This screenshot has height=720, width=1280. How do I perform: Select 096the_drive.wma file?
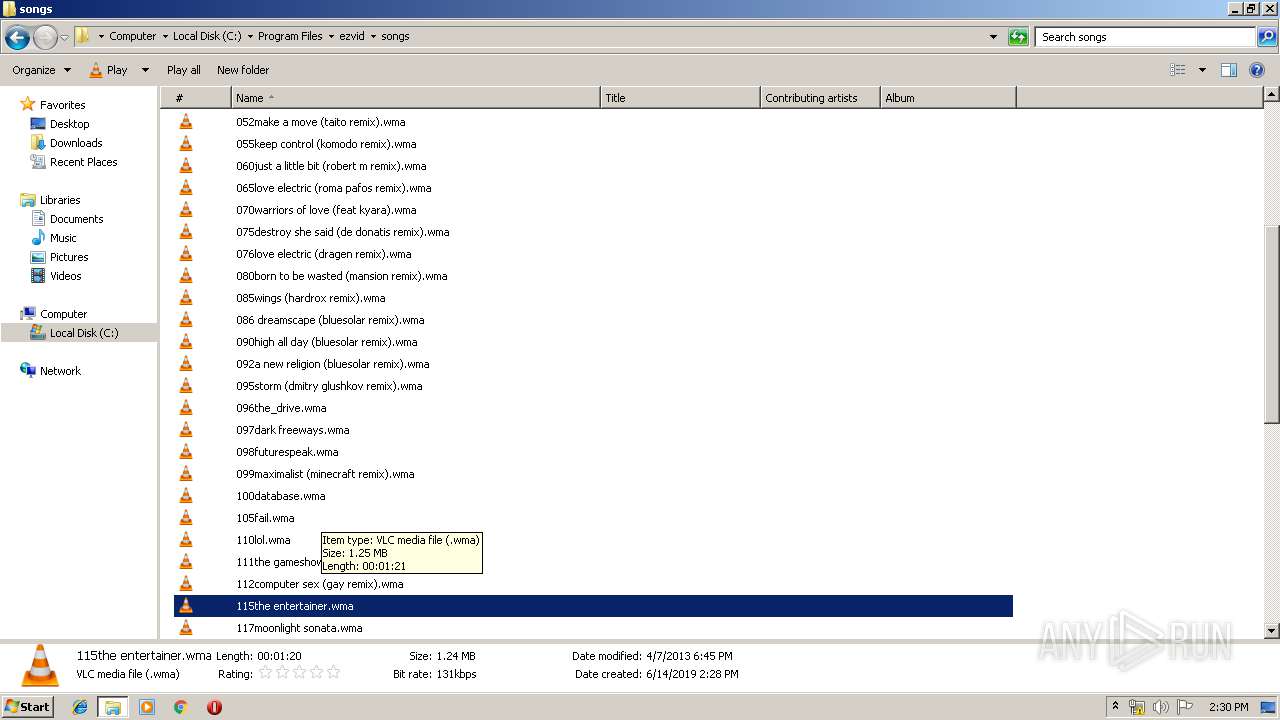[x=281, y=408]
